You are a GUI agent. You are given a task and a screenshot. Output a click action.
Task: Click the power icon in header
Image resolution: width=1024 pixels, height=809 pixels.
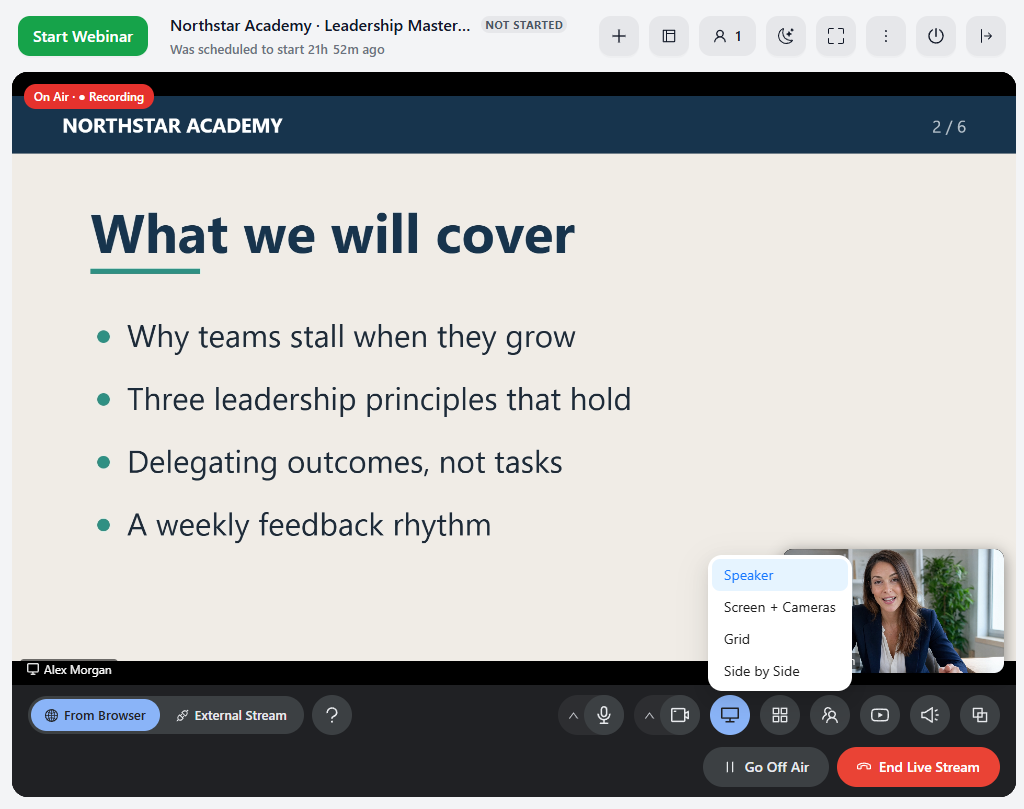pyautogui.click(x=936, y=36)
